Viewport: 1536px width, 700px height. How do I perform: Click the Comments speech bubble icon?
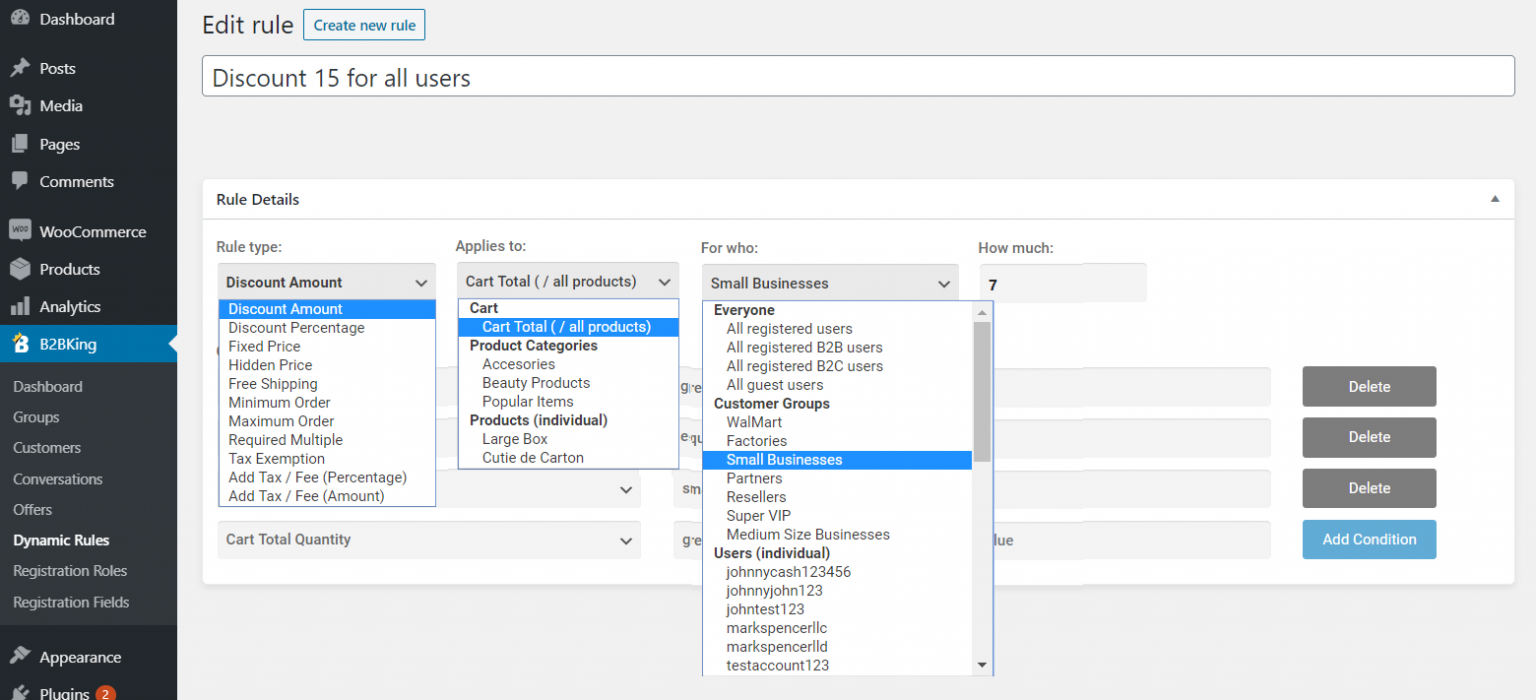coord(20,182)
